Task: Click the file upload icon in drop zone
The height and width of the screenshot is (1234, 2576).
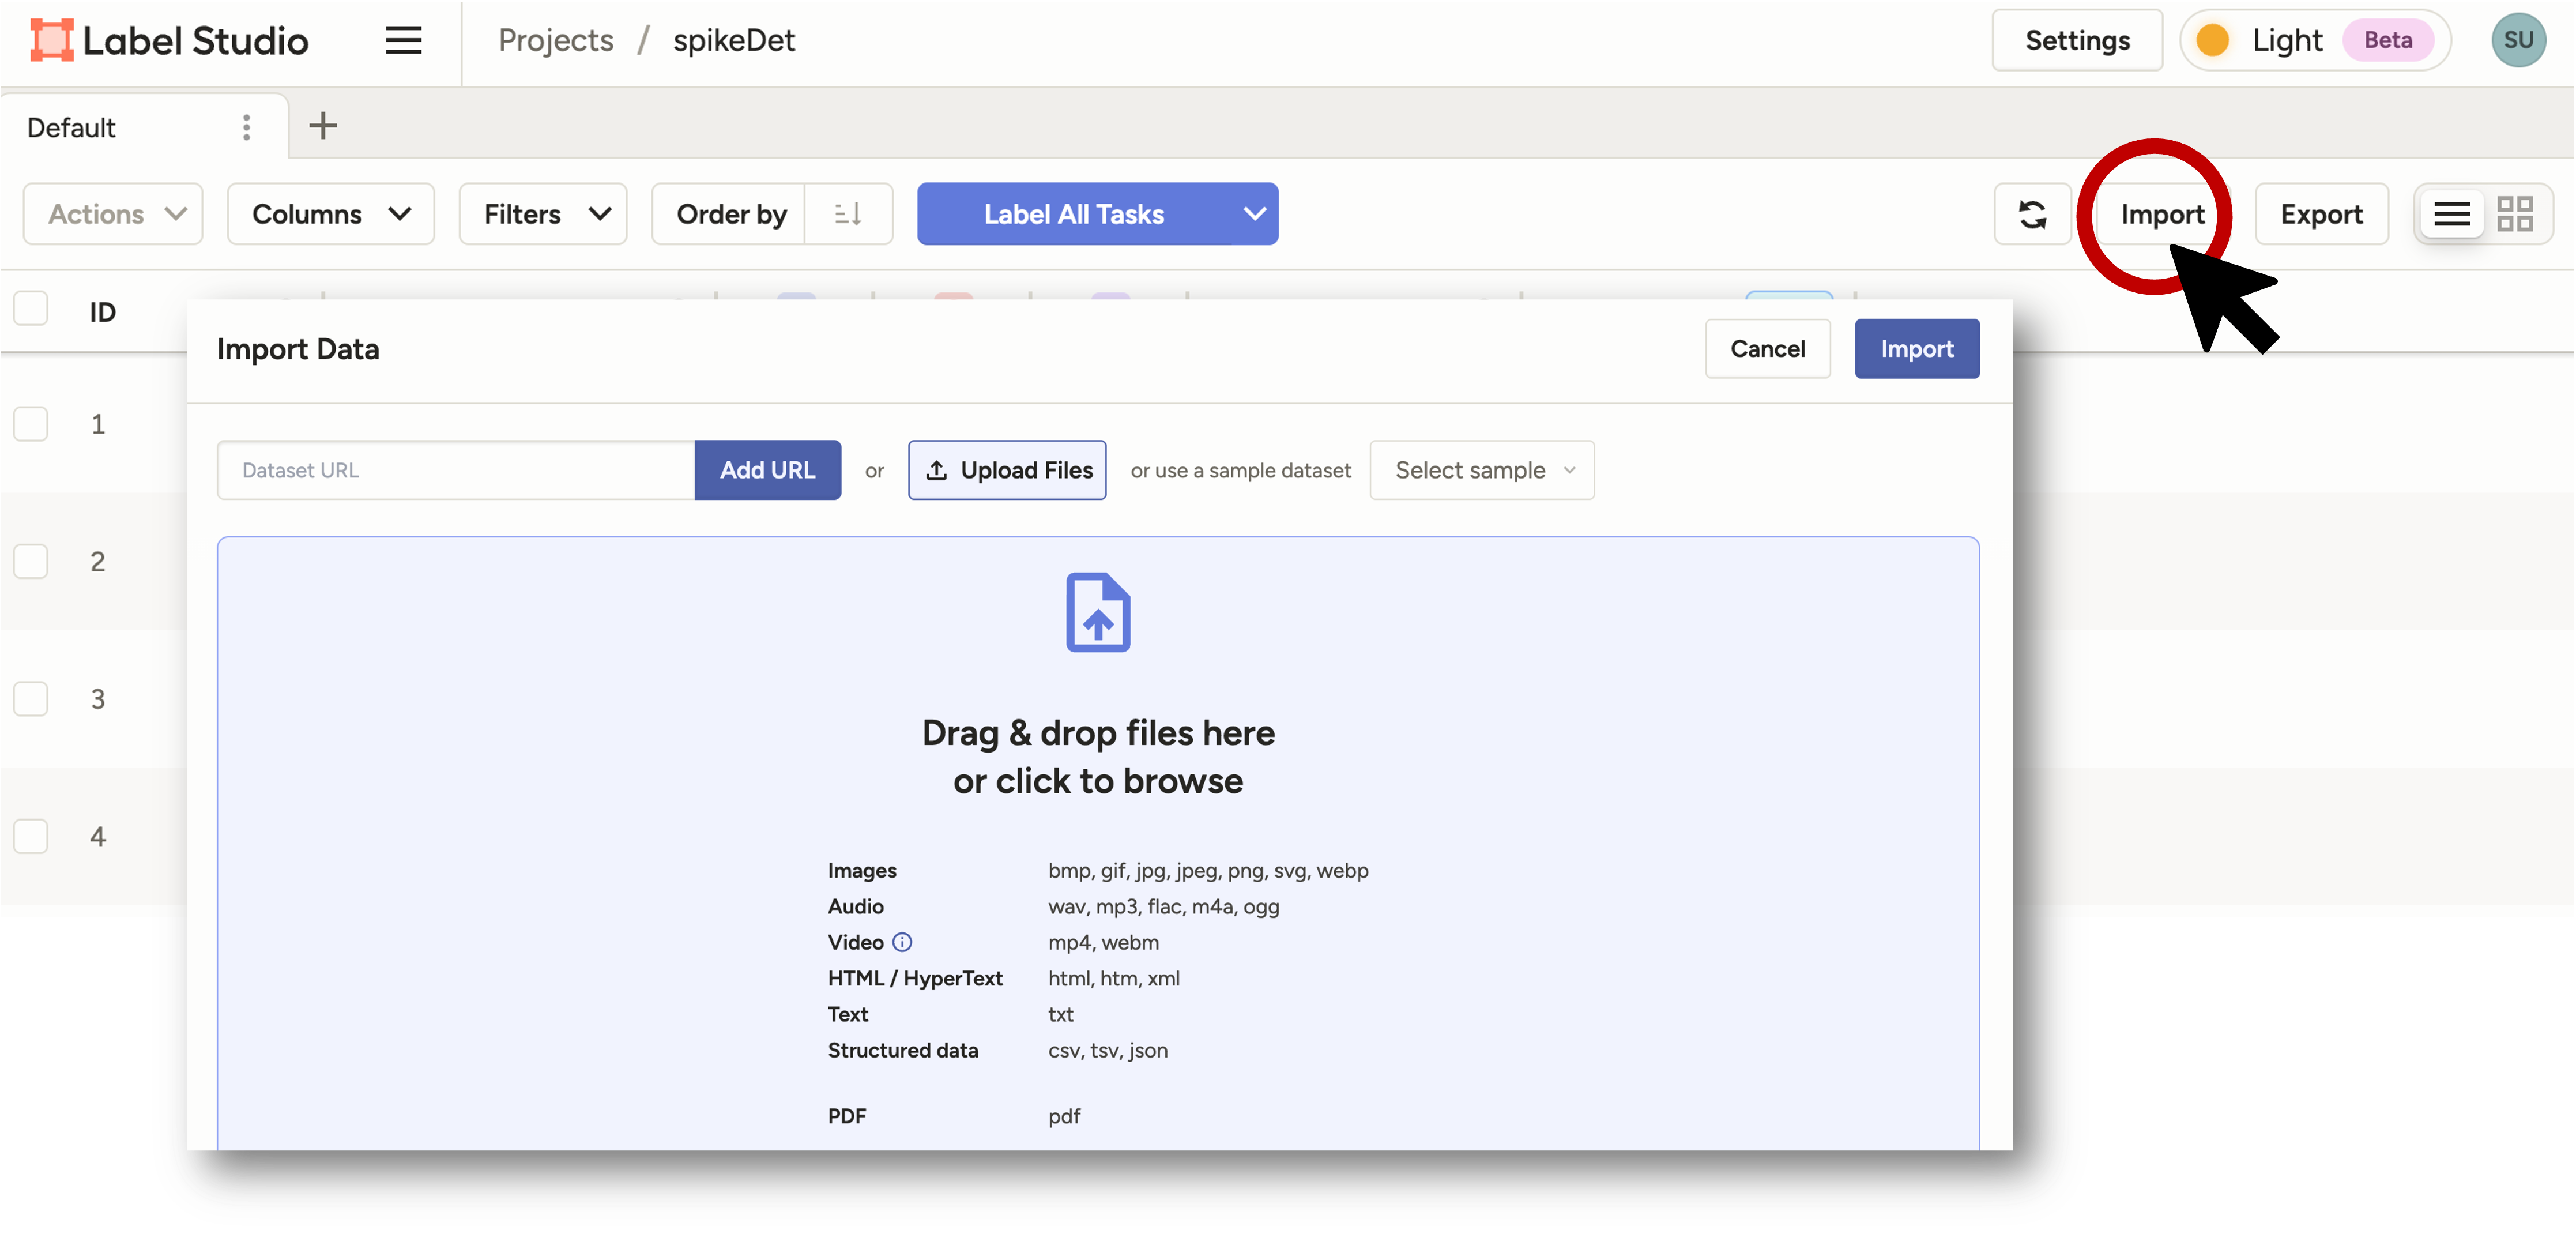Action: coord(1098,612)
